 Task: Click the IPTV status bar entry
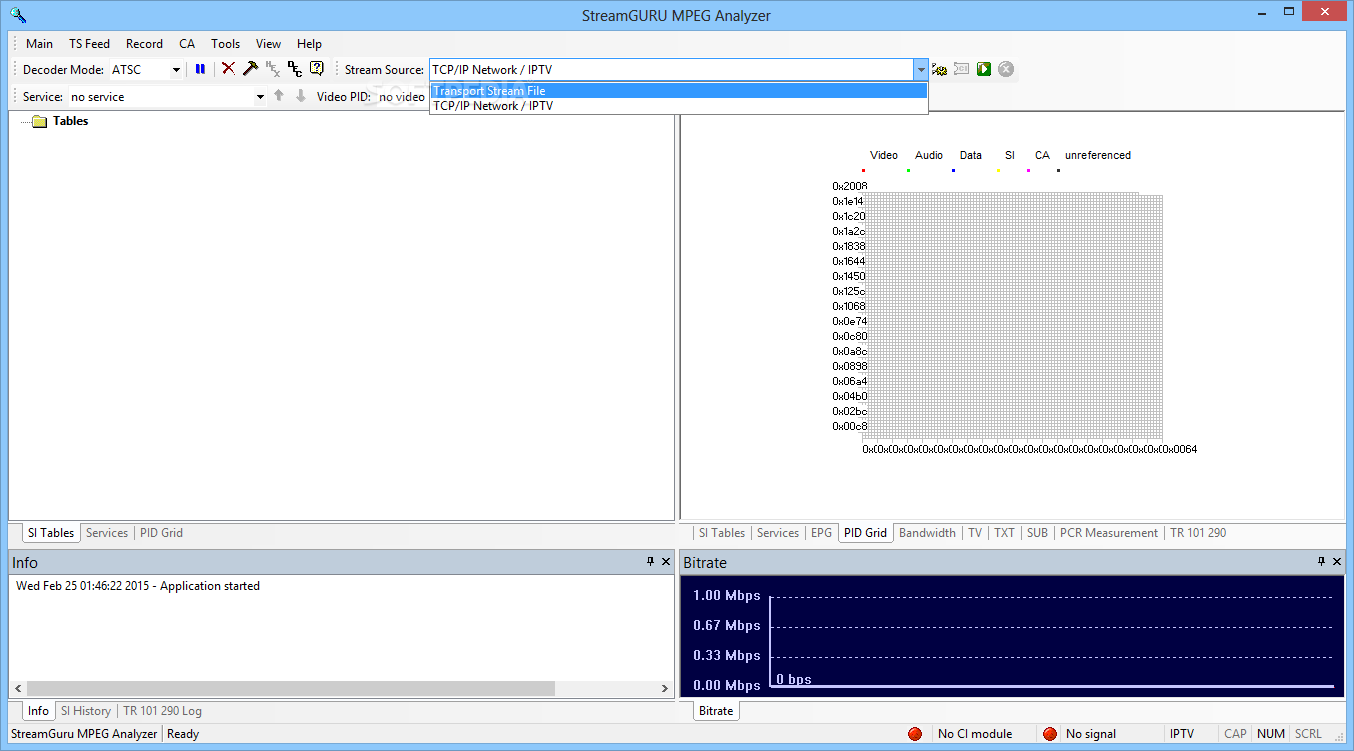coord(1182,734)
